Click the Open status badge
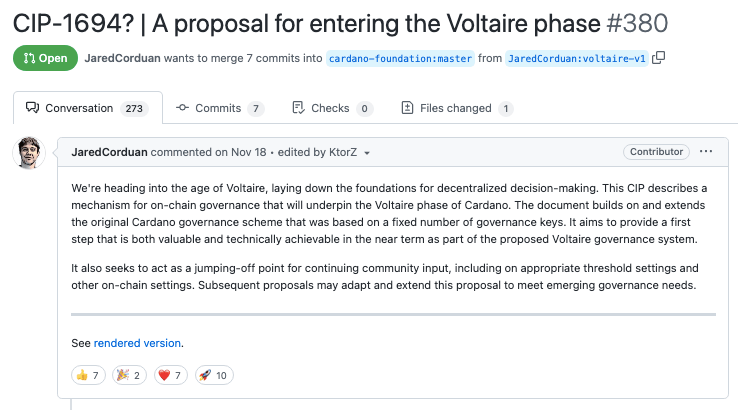This screenshot has width=738, height=410. [x=44, y=58]
